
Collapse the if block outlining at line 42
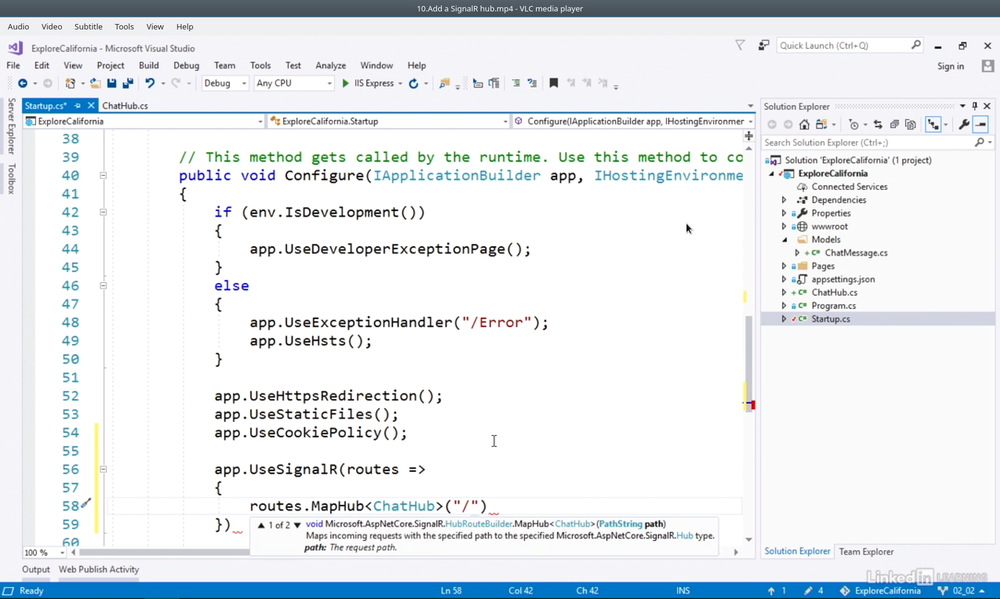click(103, 212)
